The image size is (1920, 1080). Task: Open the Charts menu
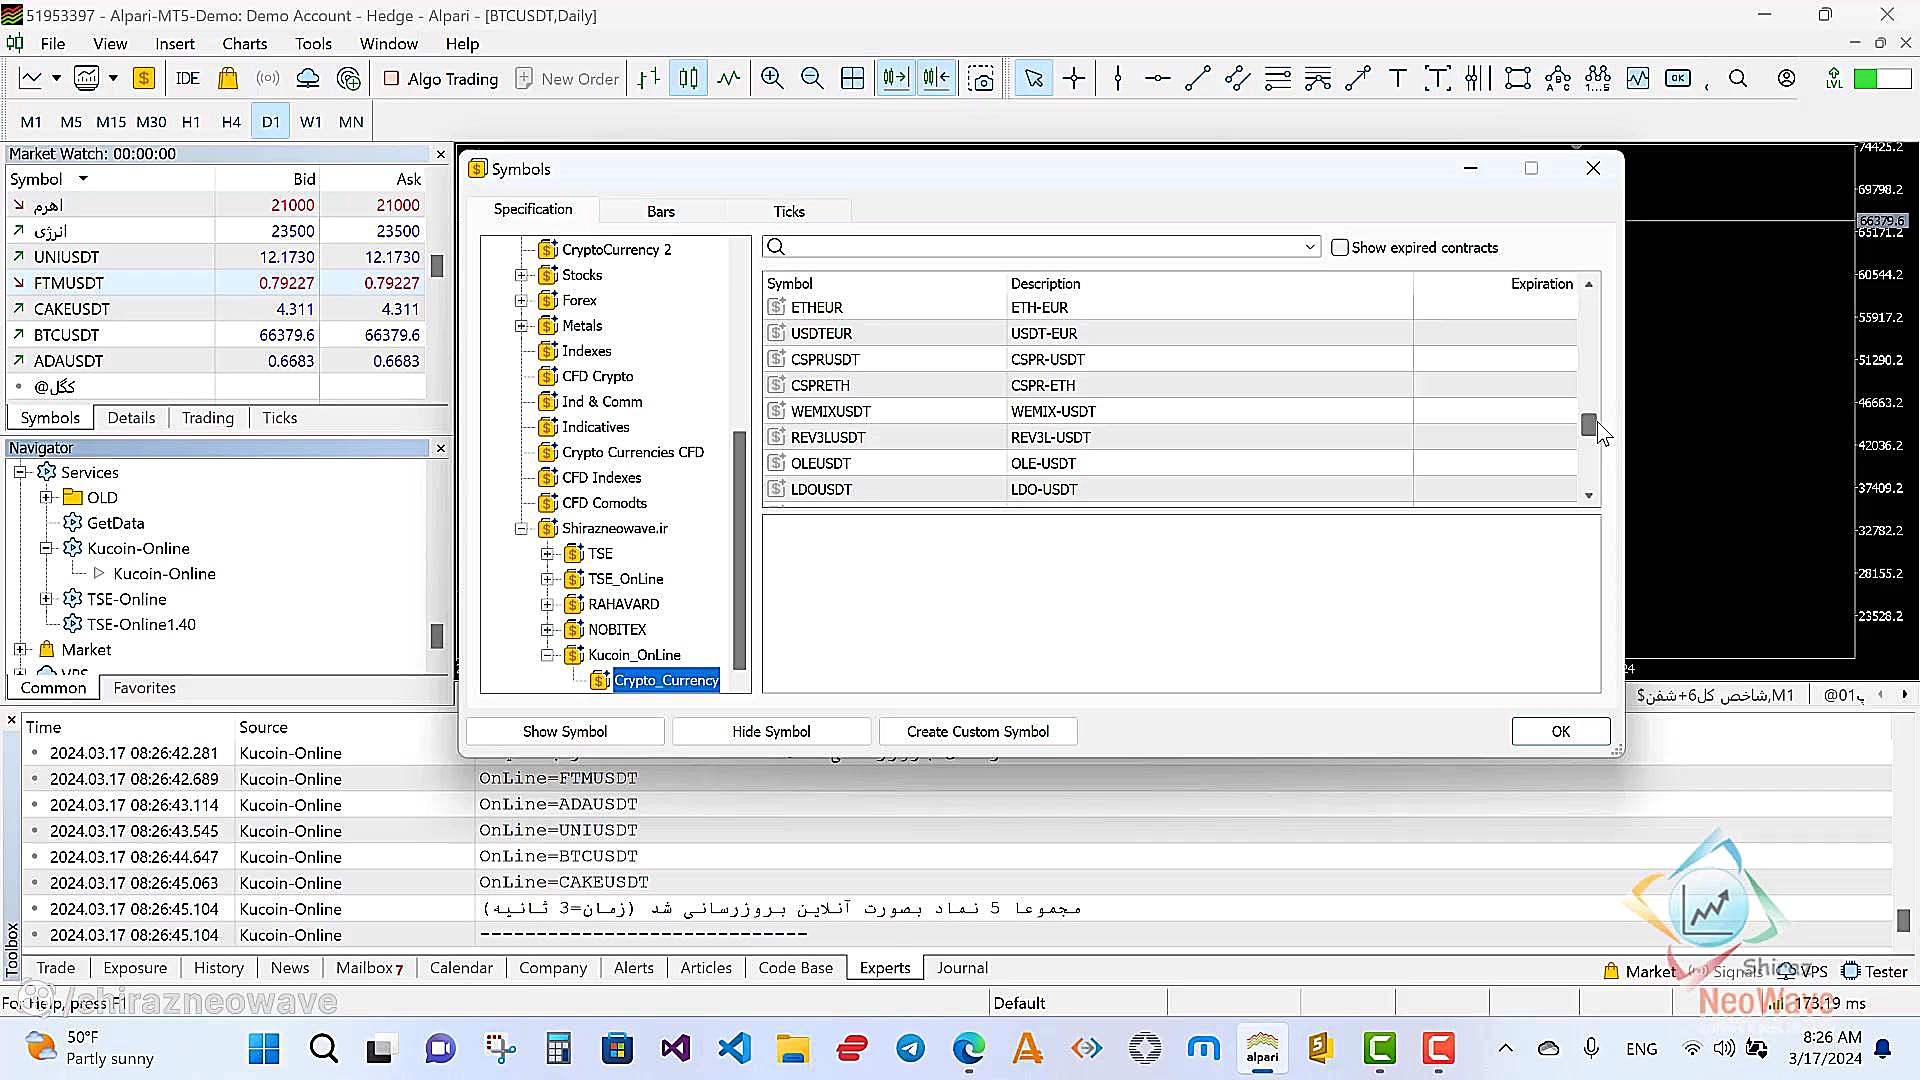[244, 44]
